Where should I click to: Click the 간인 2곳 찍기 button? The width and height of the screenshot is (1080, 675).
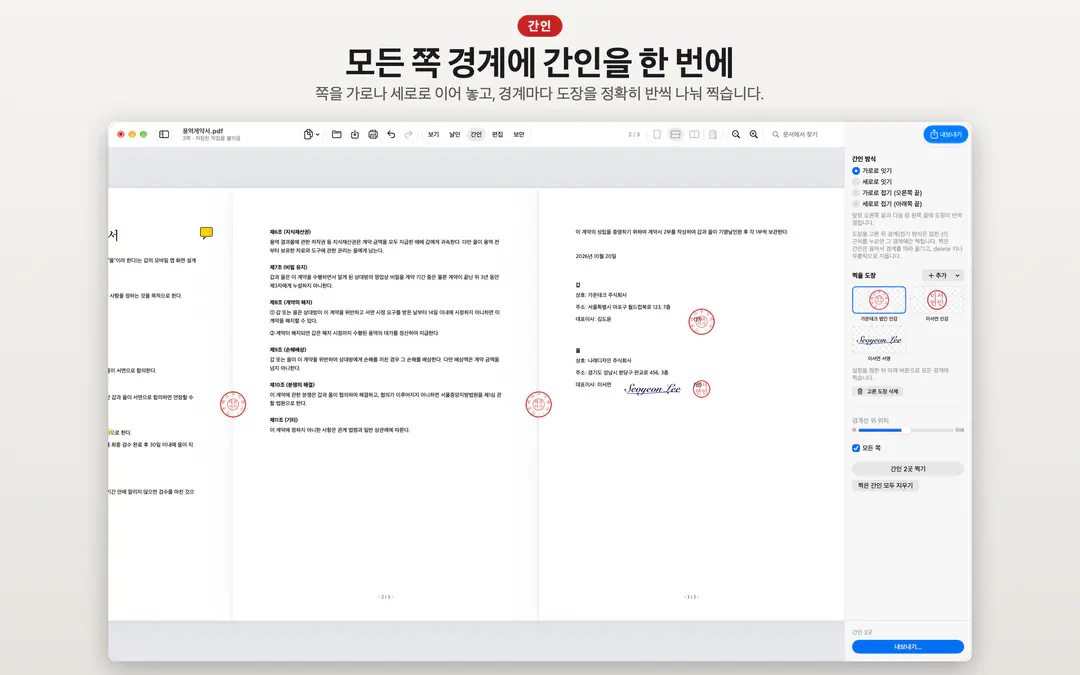pyautogui.click(x=908, y=469)
